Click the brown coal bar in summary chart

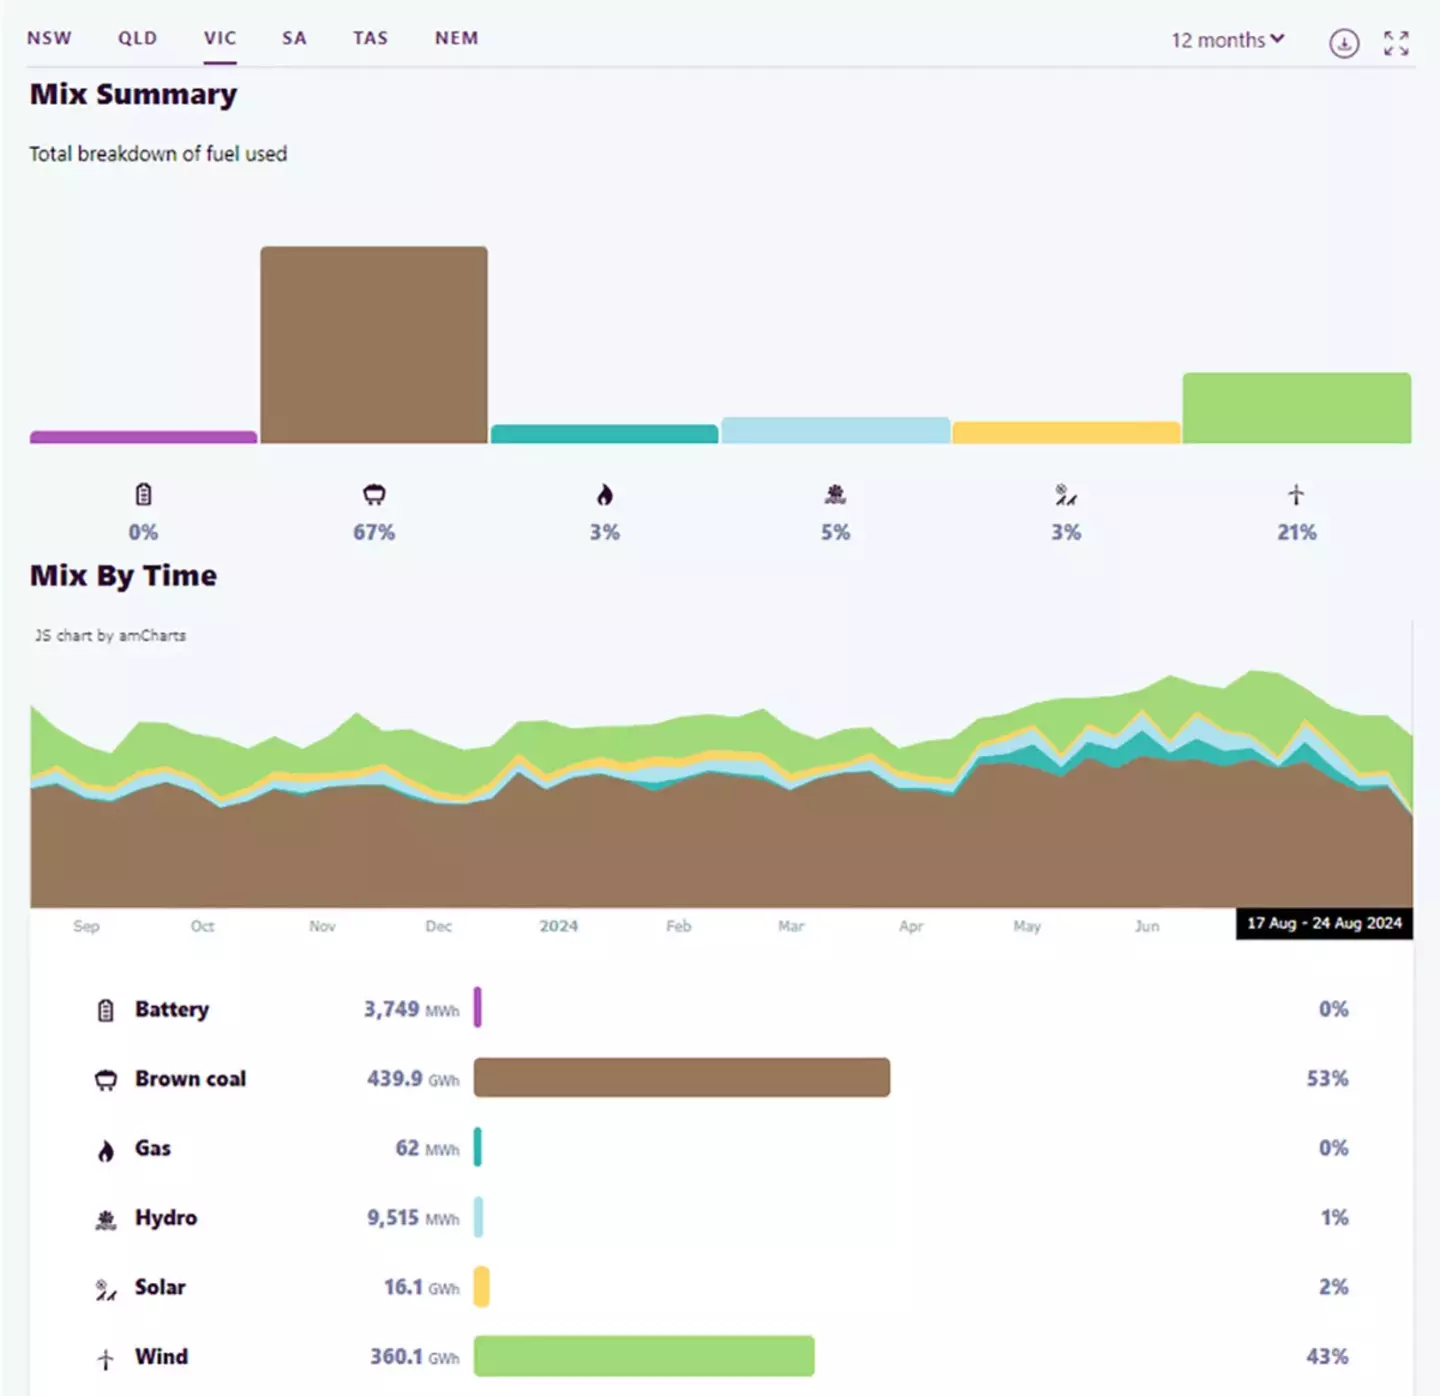[x=374, y=345]
